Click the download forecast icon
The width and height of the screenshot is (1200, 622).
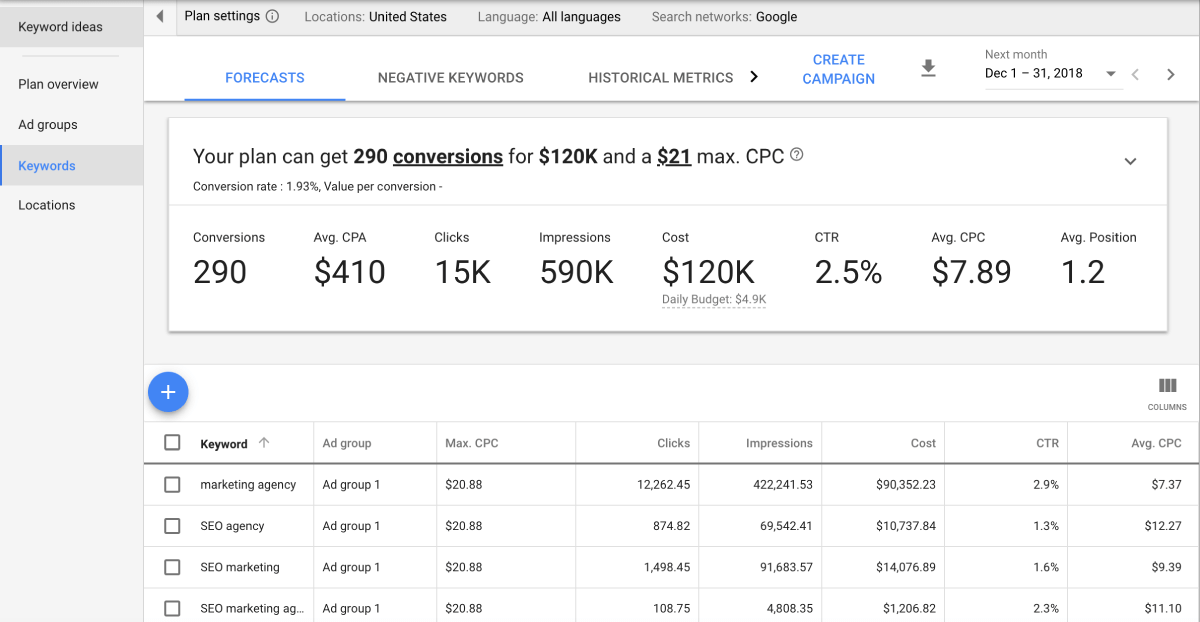tap(928, 68)
